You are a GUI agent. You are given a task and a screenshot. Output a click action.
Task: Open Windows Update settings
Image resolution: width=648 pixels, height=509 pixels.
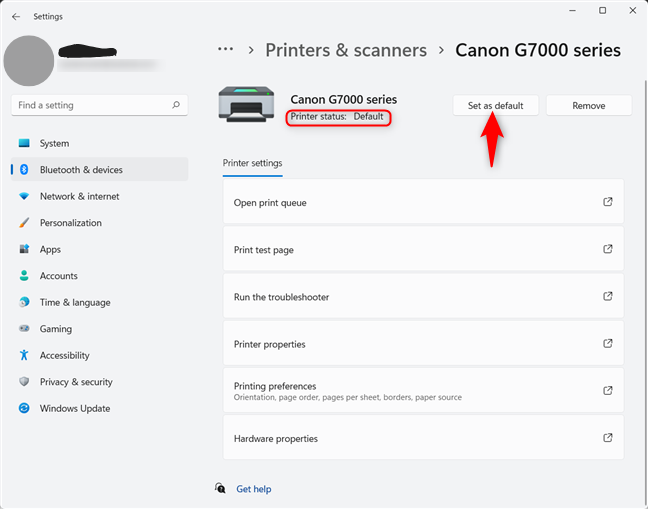pos(100,408)
